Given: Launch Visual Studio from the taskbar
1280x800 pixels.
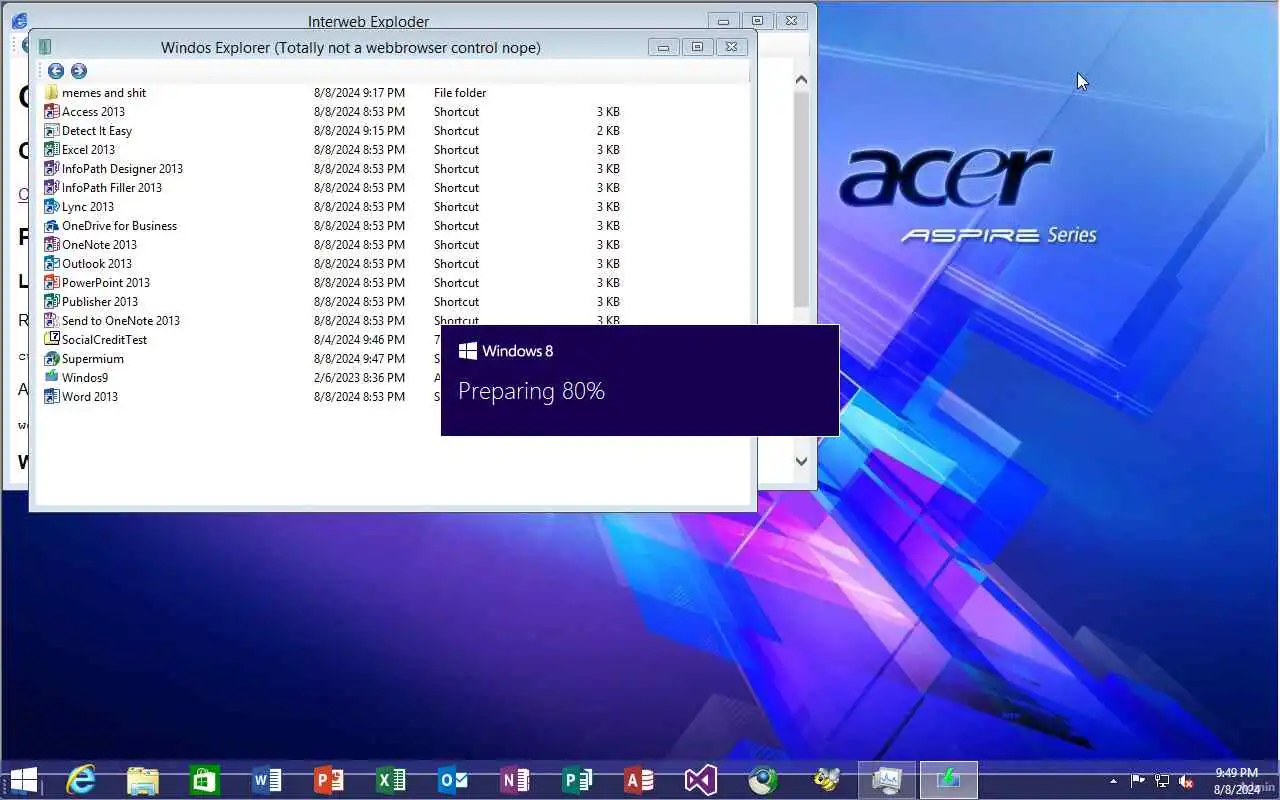Looking at the screenshot, I should point(701,780).
